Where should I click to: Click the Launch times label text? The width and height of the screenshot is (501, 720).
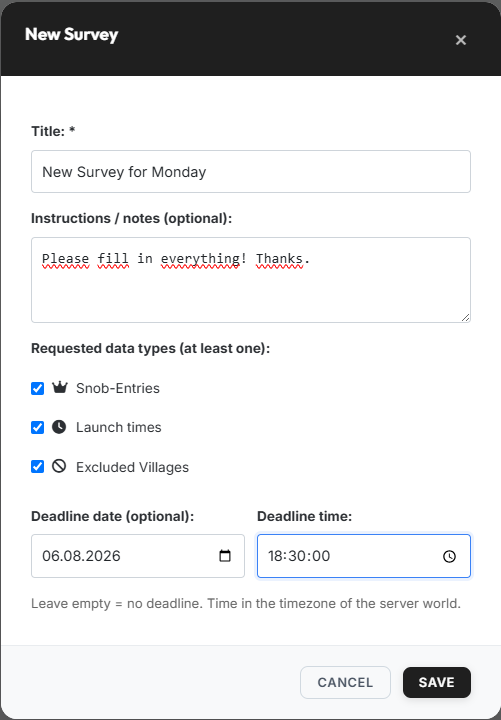[119, 428]
